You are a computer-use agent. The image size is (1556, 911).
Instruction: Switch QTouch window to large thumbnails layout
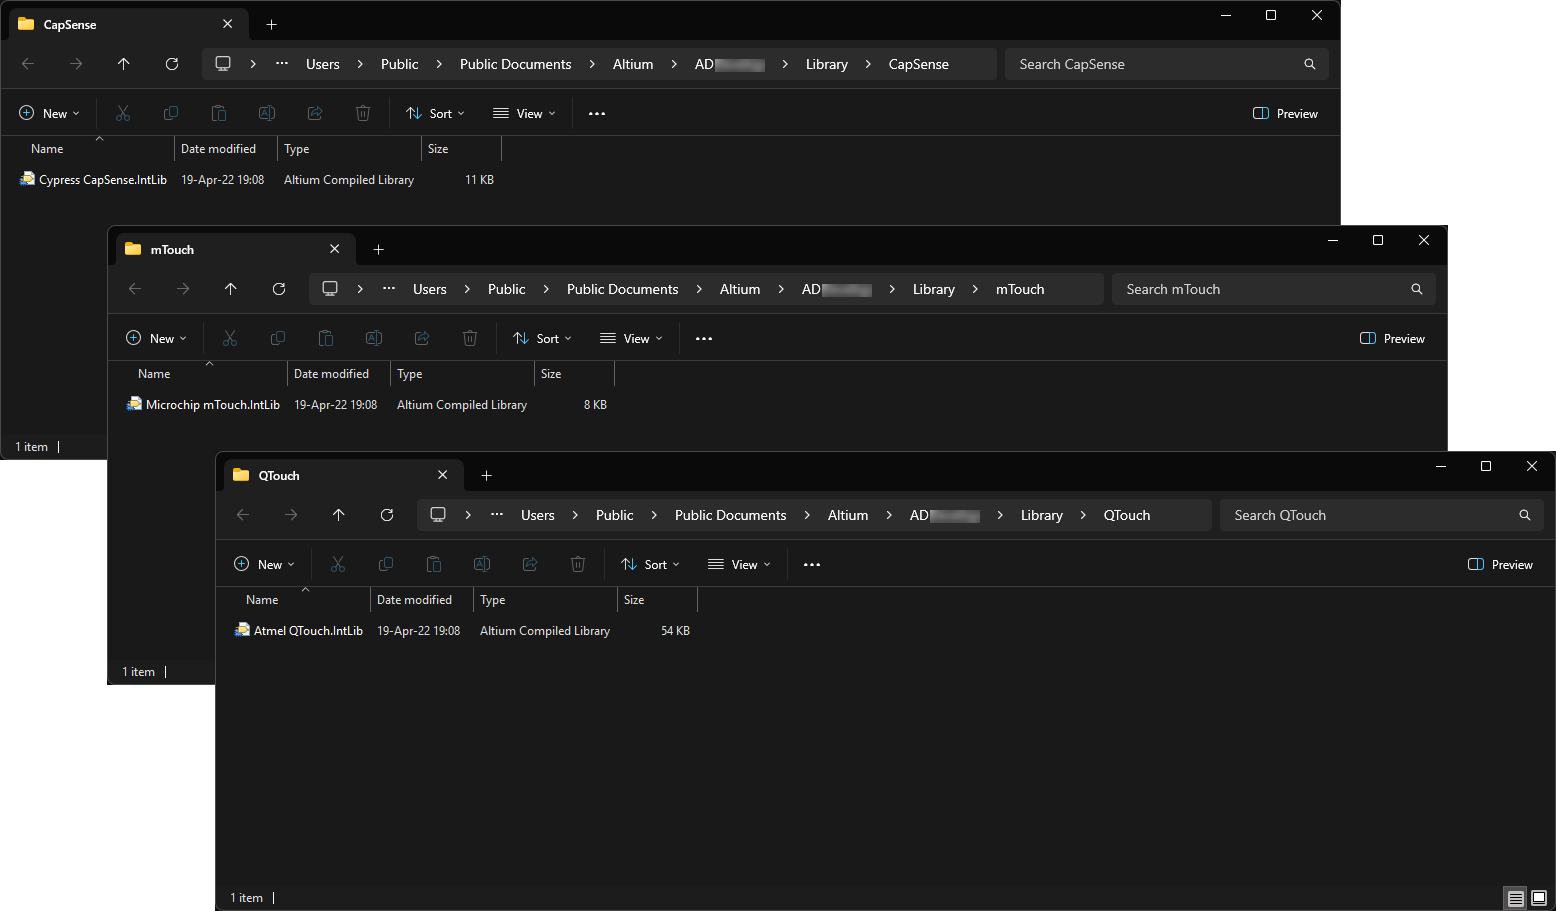pos(1539,898)
